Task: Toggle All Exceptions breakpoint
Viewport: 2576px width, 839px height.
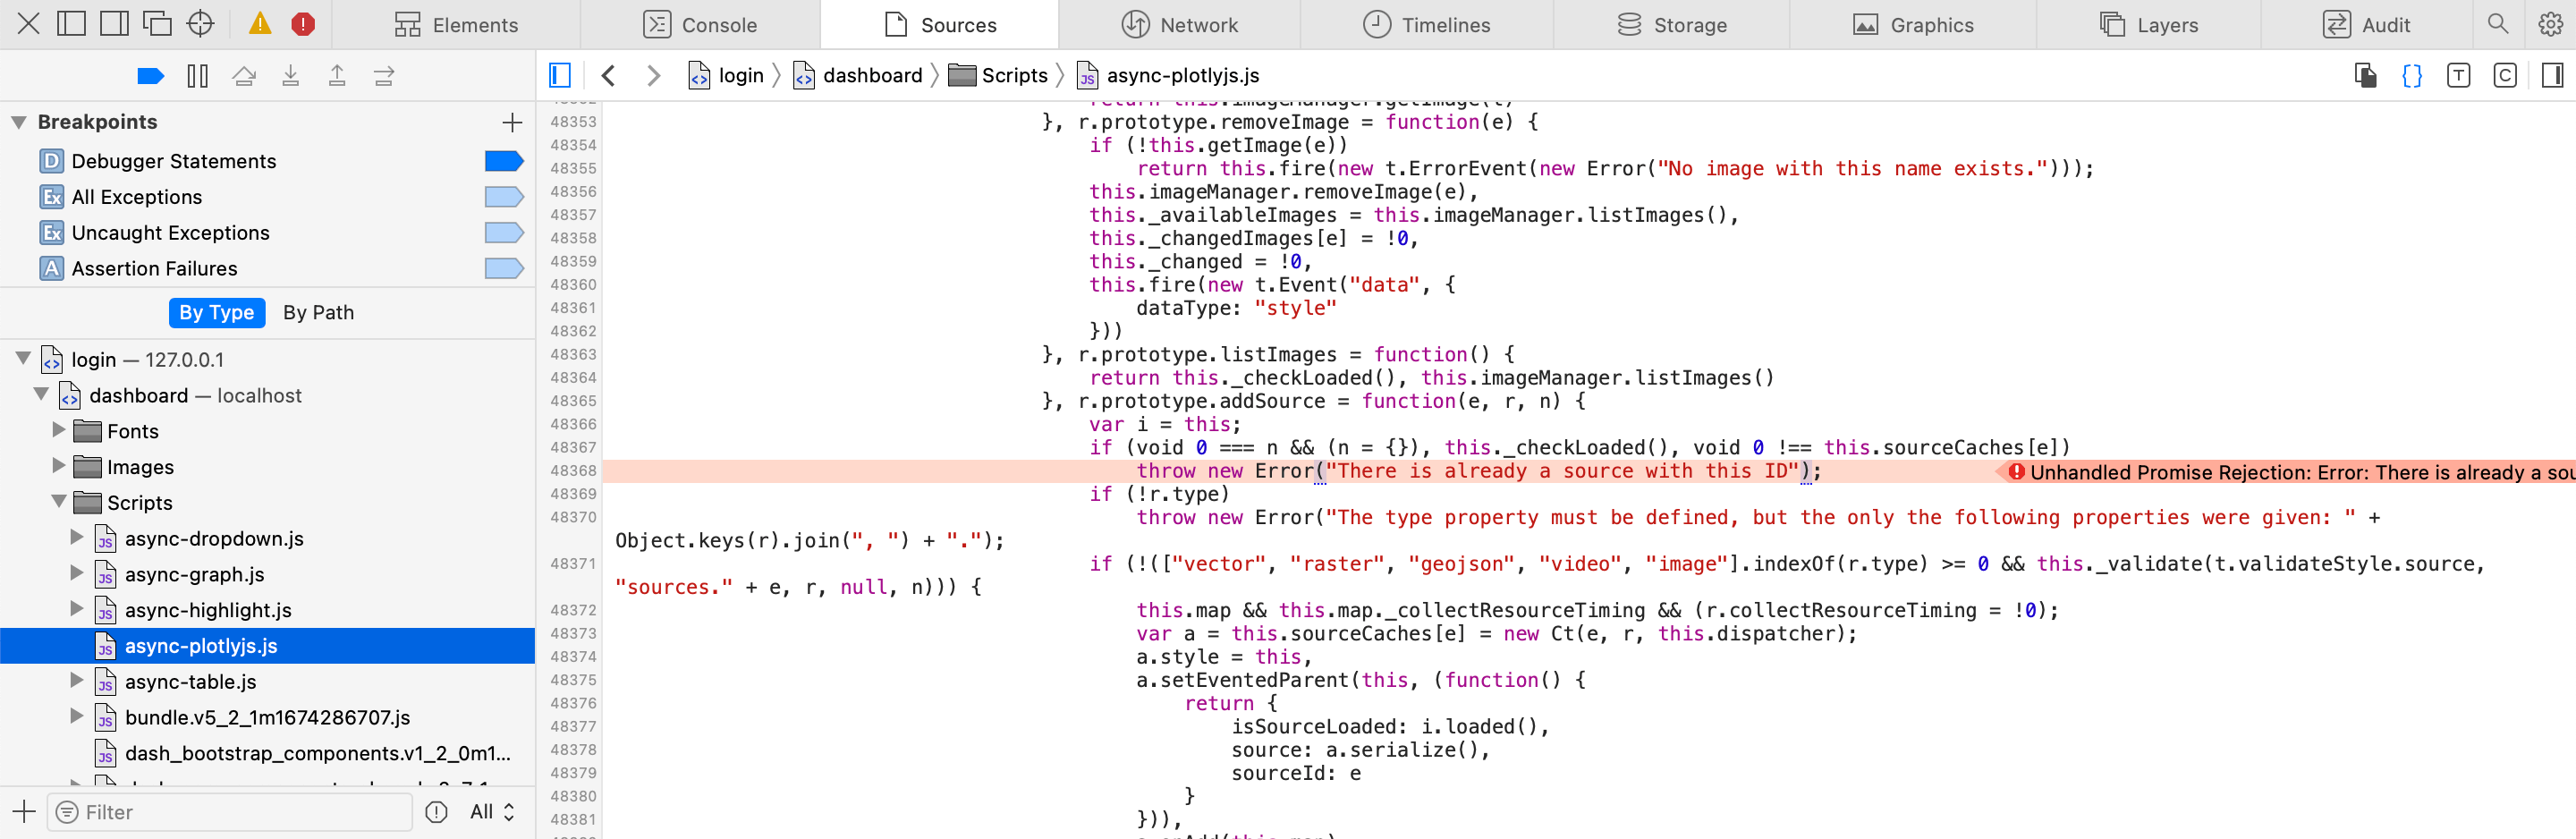Action: pyautogui.click(x=504, y=197)
